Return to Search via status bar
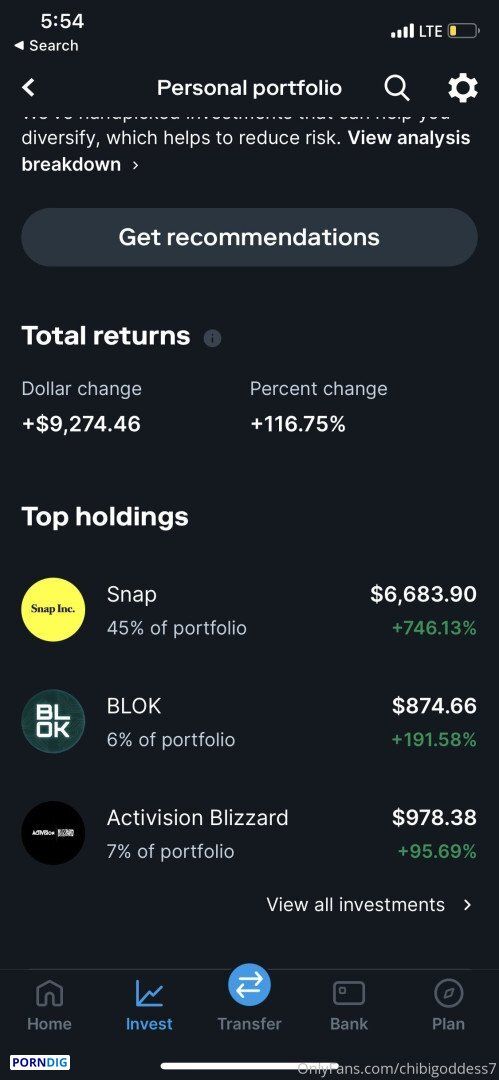The image size is (499, 1080). click(46, 46)
